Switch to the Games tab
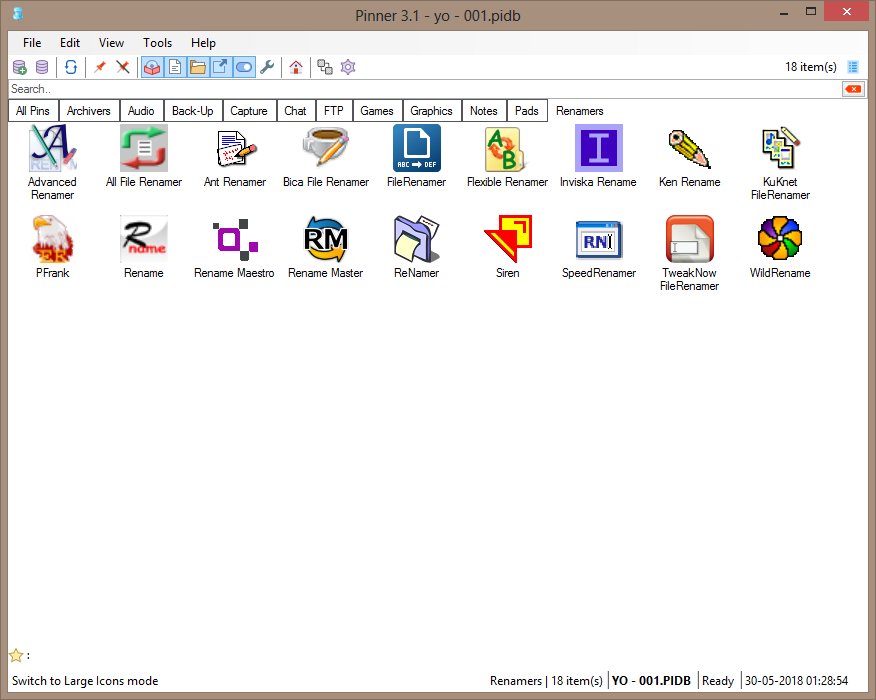876x700 pixels. tap(377, 111)
